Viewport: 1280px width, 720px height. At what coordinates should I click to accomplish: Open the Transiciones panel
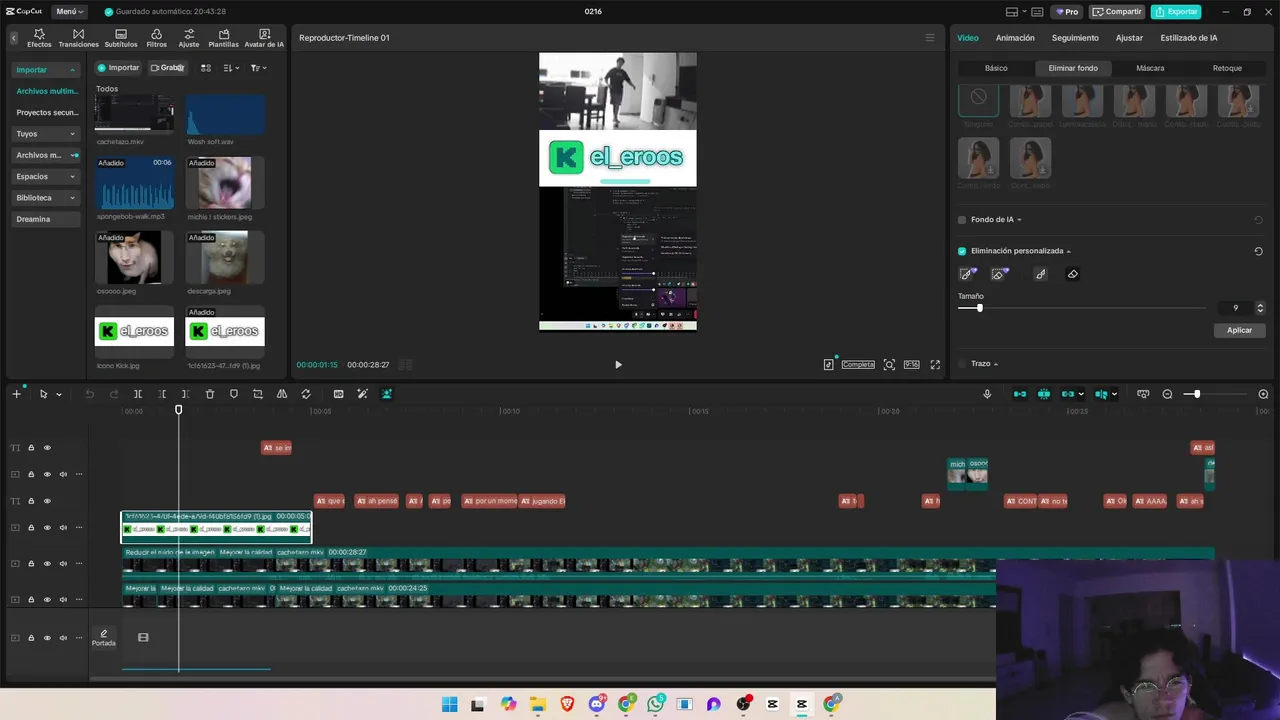[x=78, y=38]
